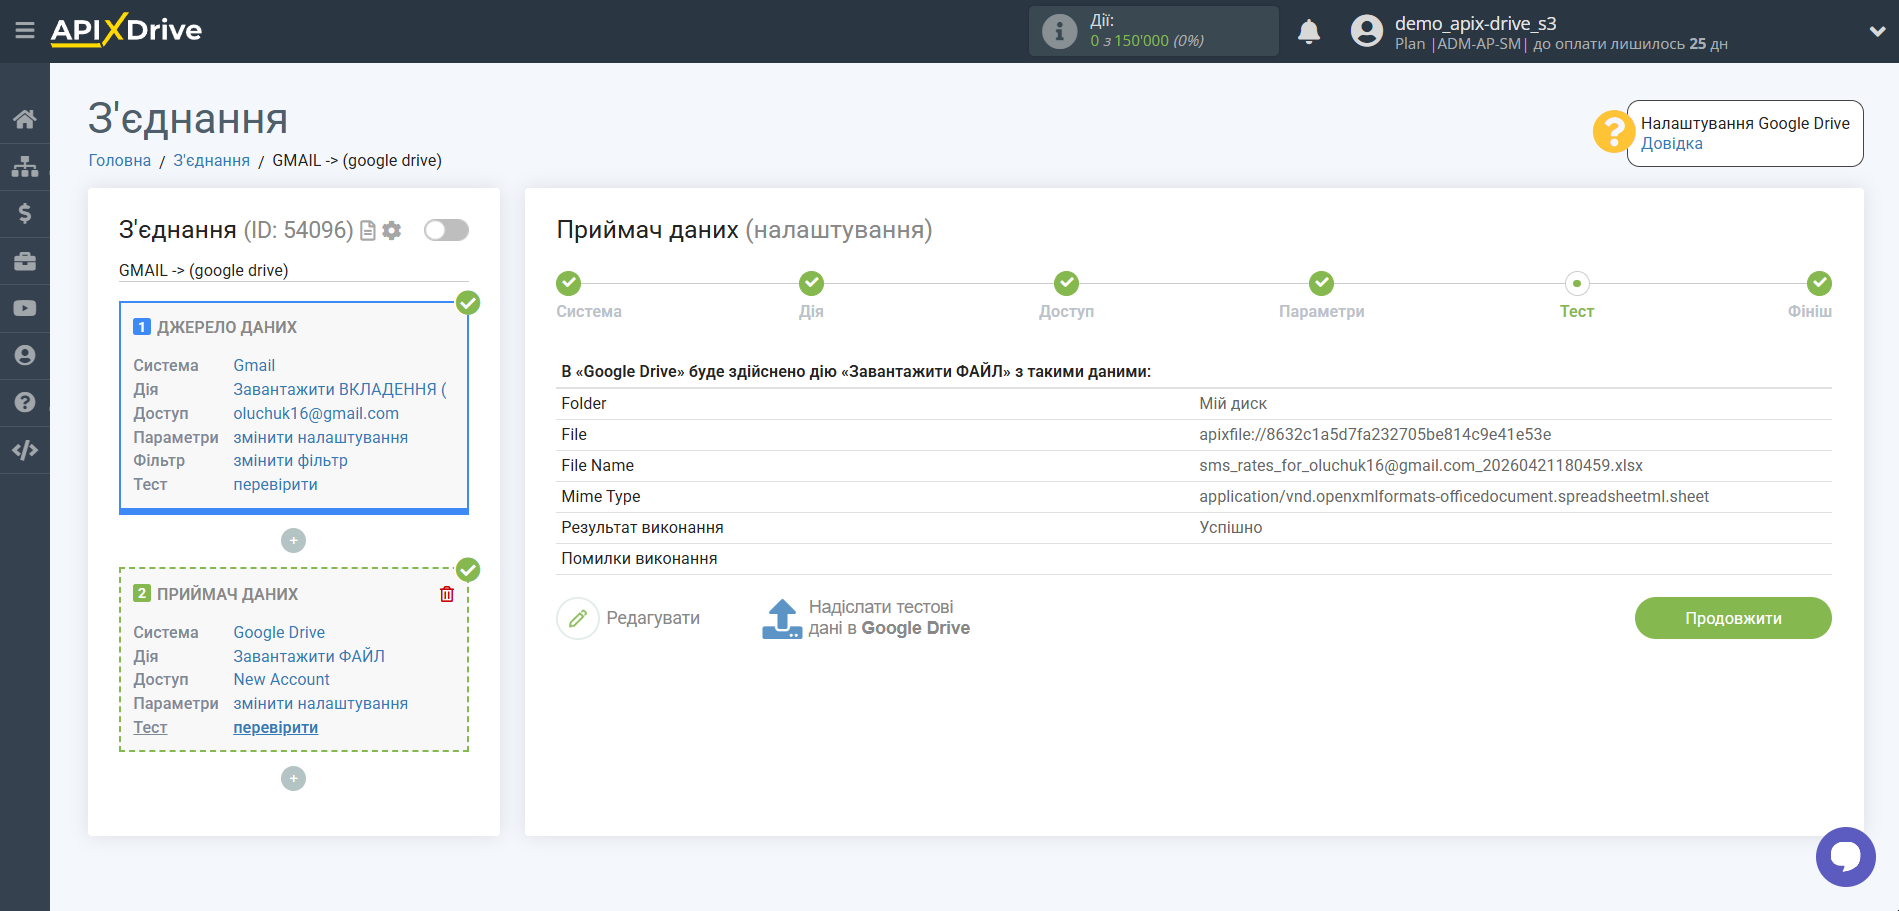Click the Продовжити button
The image size is (1899, 911).
point(1733,618)
